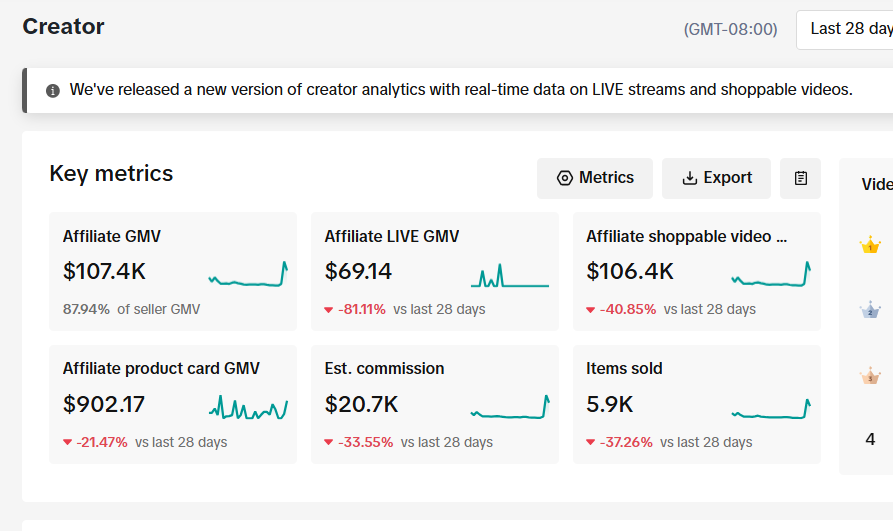The image size is (893, 531).
Task: Click rank number 4 in video list
Action: point(870,439)
